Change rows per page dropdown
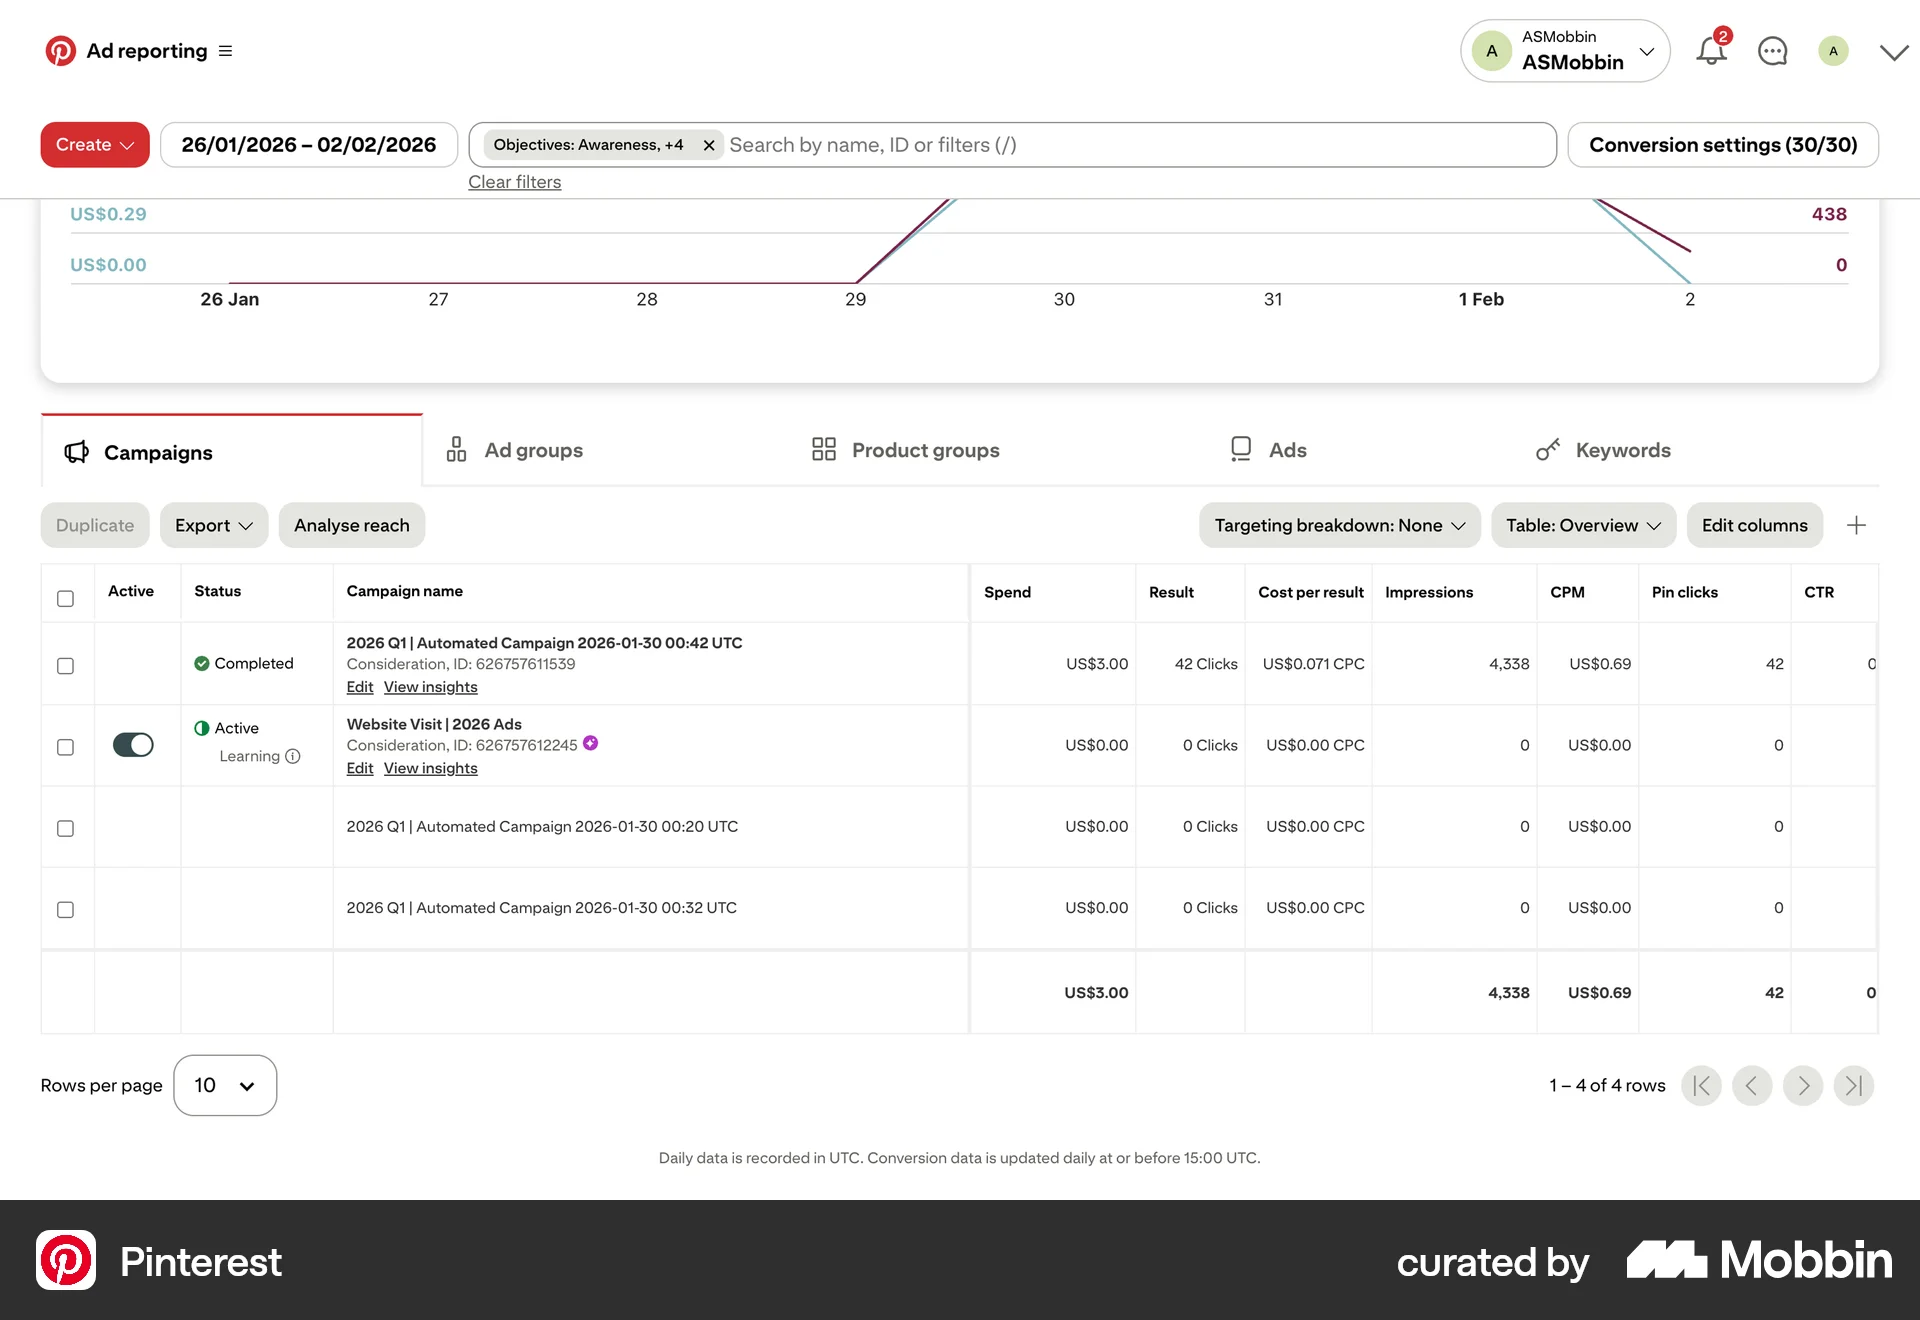The height and width of the screenshot is (1320, 1920). (x=224, y=1085)
